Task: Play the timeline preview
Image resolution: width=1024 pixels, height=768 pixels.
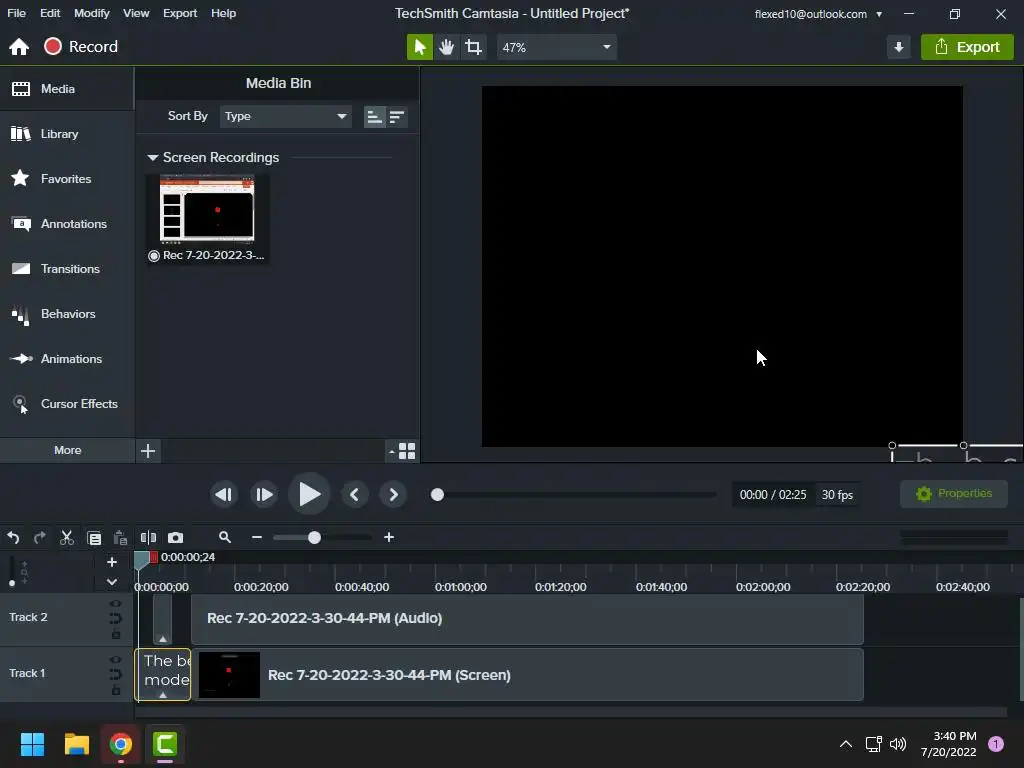Action: pyautogui.click(x=309, y=494)
